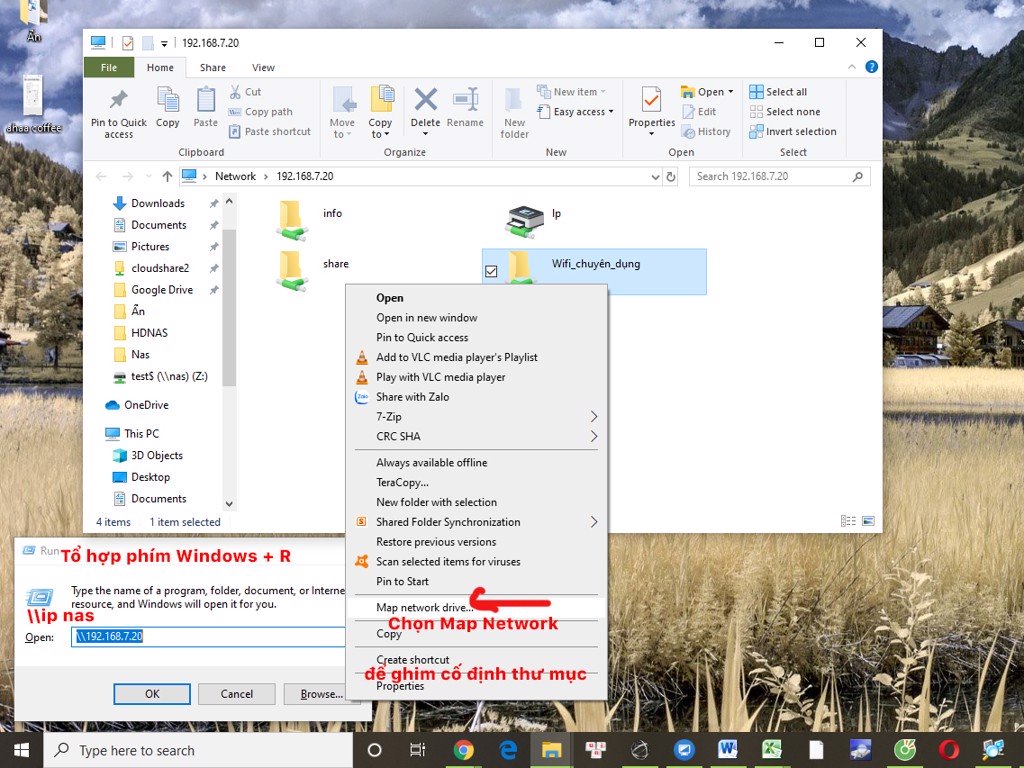1024x768 pixels.
Task: Go up one folder level arrow
Action: (x=167, y=176)
